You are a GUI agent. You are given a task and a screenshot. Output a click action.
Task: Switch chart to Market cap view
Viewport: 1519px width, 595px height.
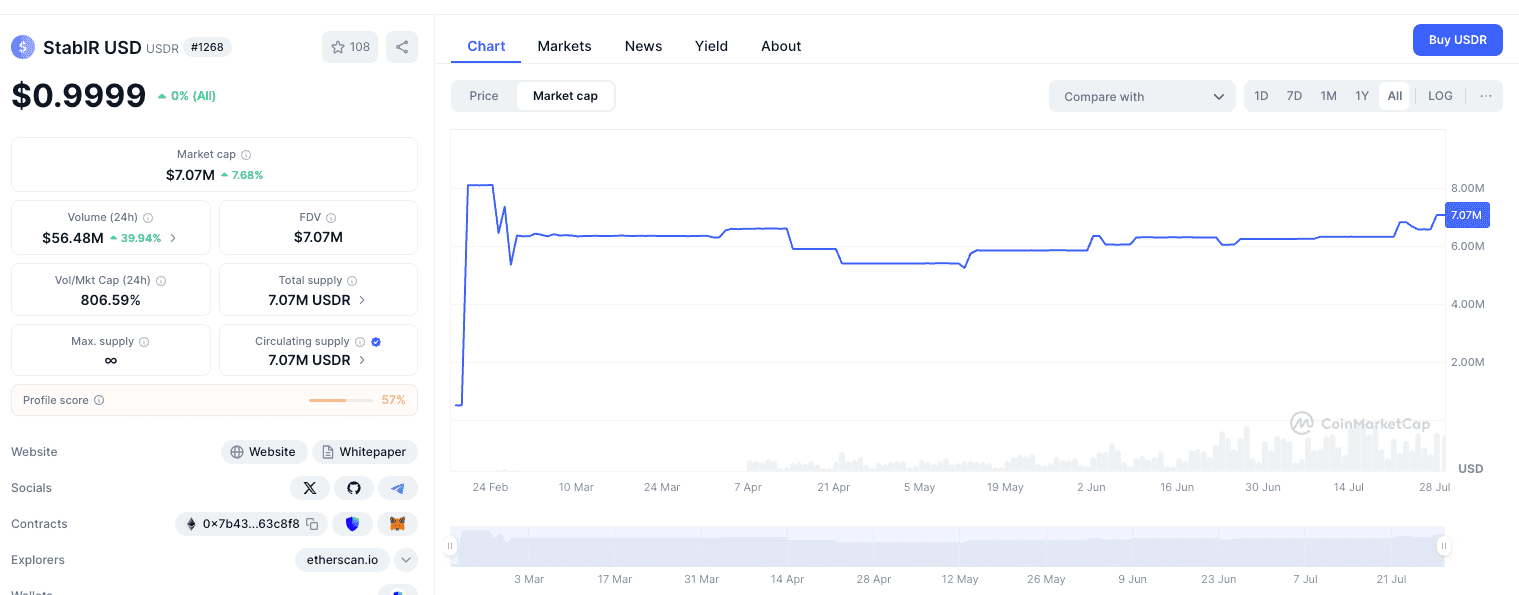click(x=565, y=96)
